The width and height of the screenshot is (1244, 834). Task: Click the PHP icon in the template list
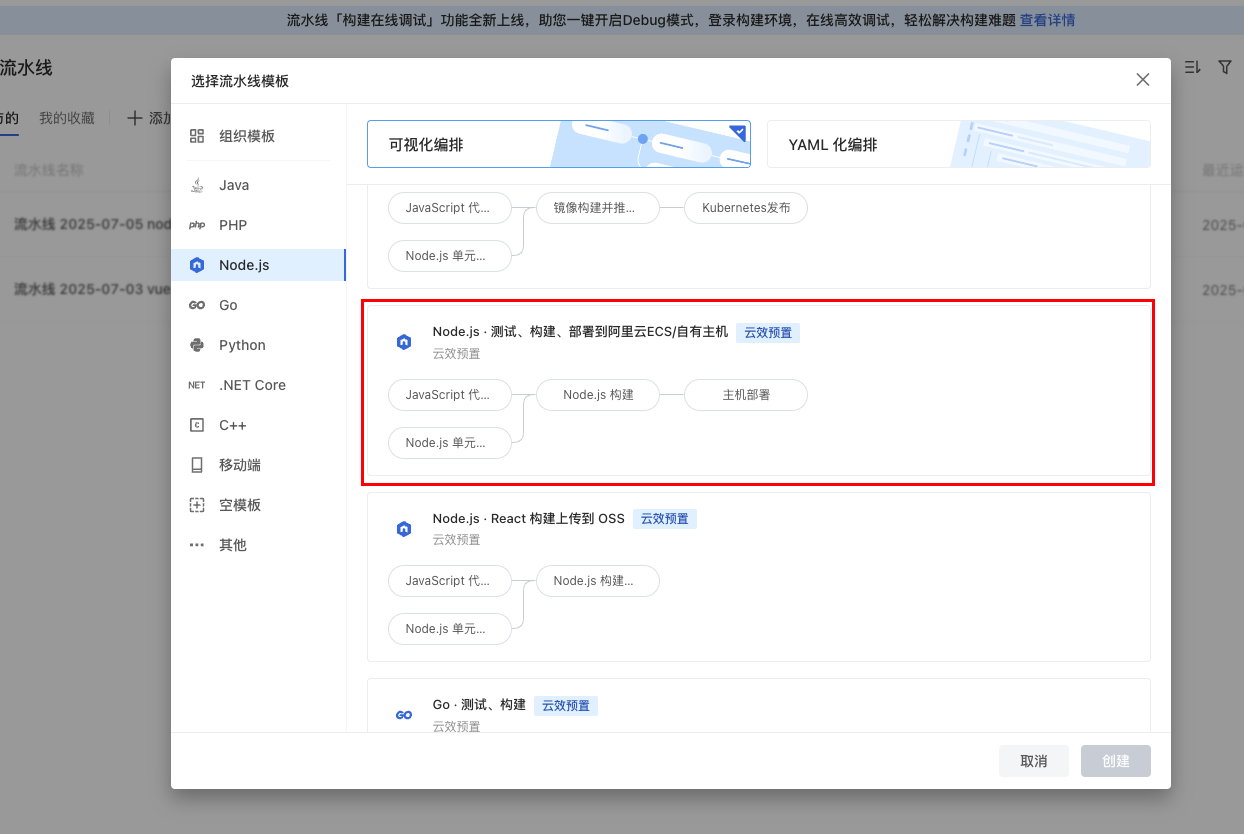[197, 225]
